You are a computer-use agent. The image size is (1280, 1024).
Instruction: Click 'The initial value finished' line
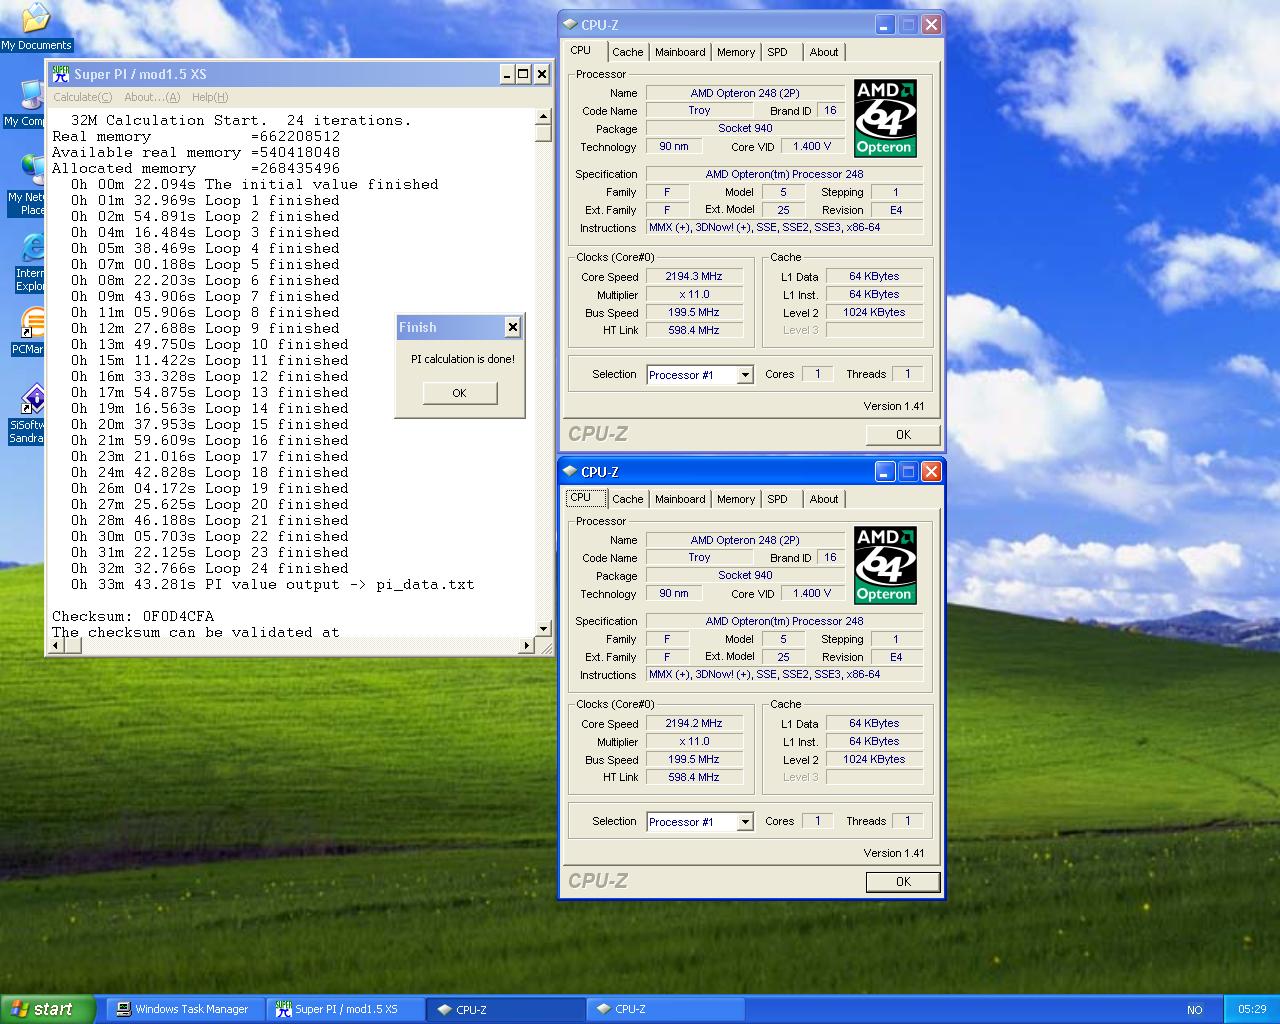click(255, 185)
